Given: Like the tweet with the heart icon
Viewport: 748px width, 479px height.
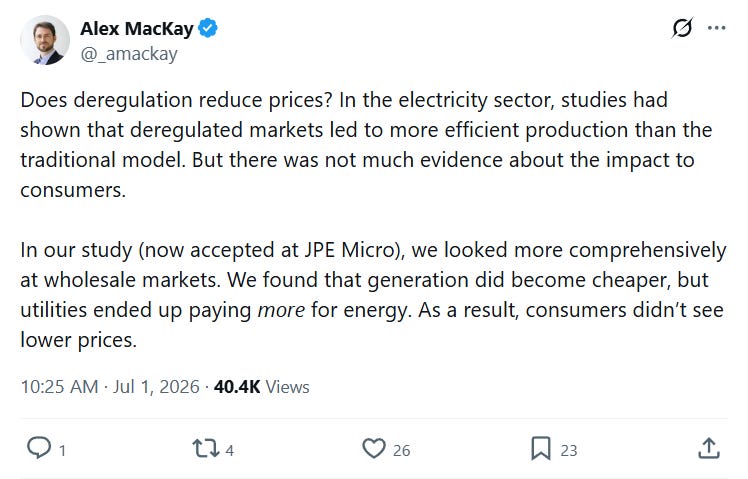Looking at the screenshot, I should (374, 448).
